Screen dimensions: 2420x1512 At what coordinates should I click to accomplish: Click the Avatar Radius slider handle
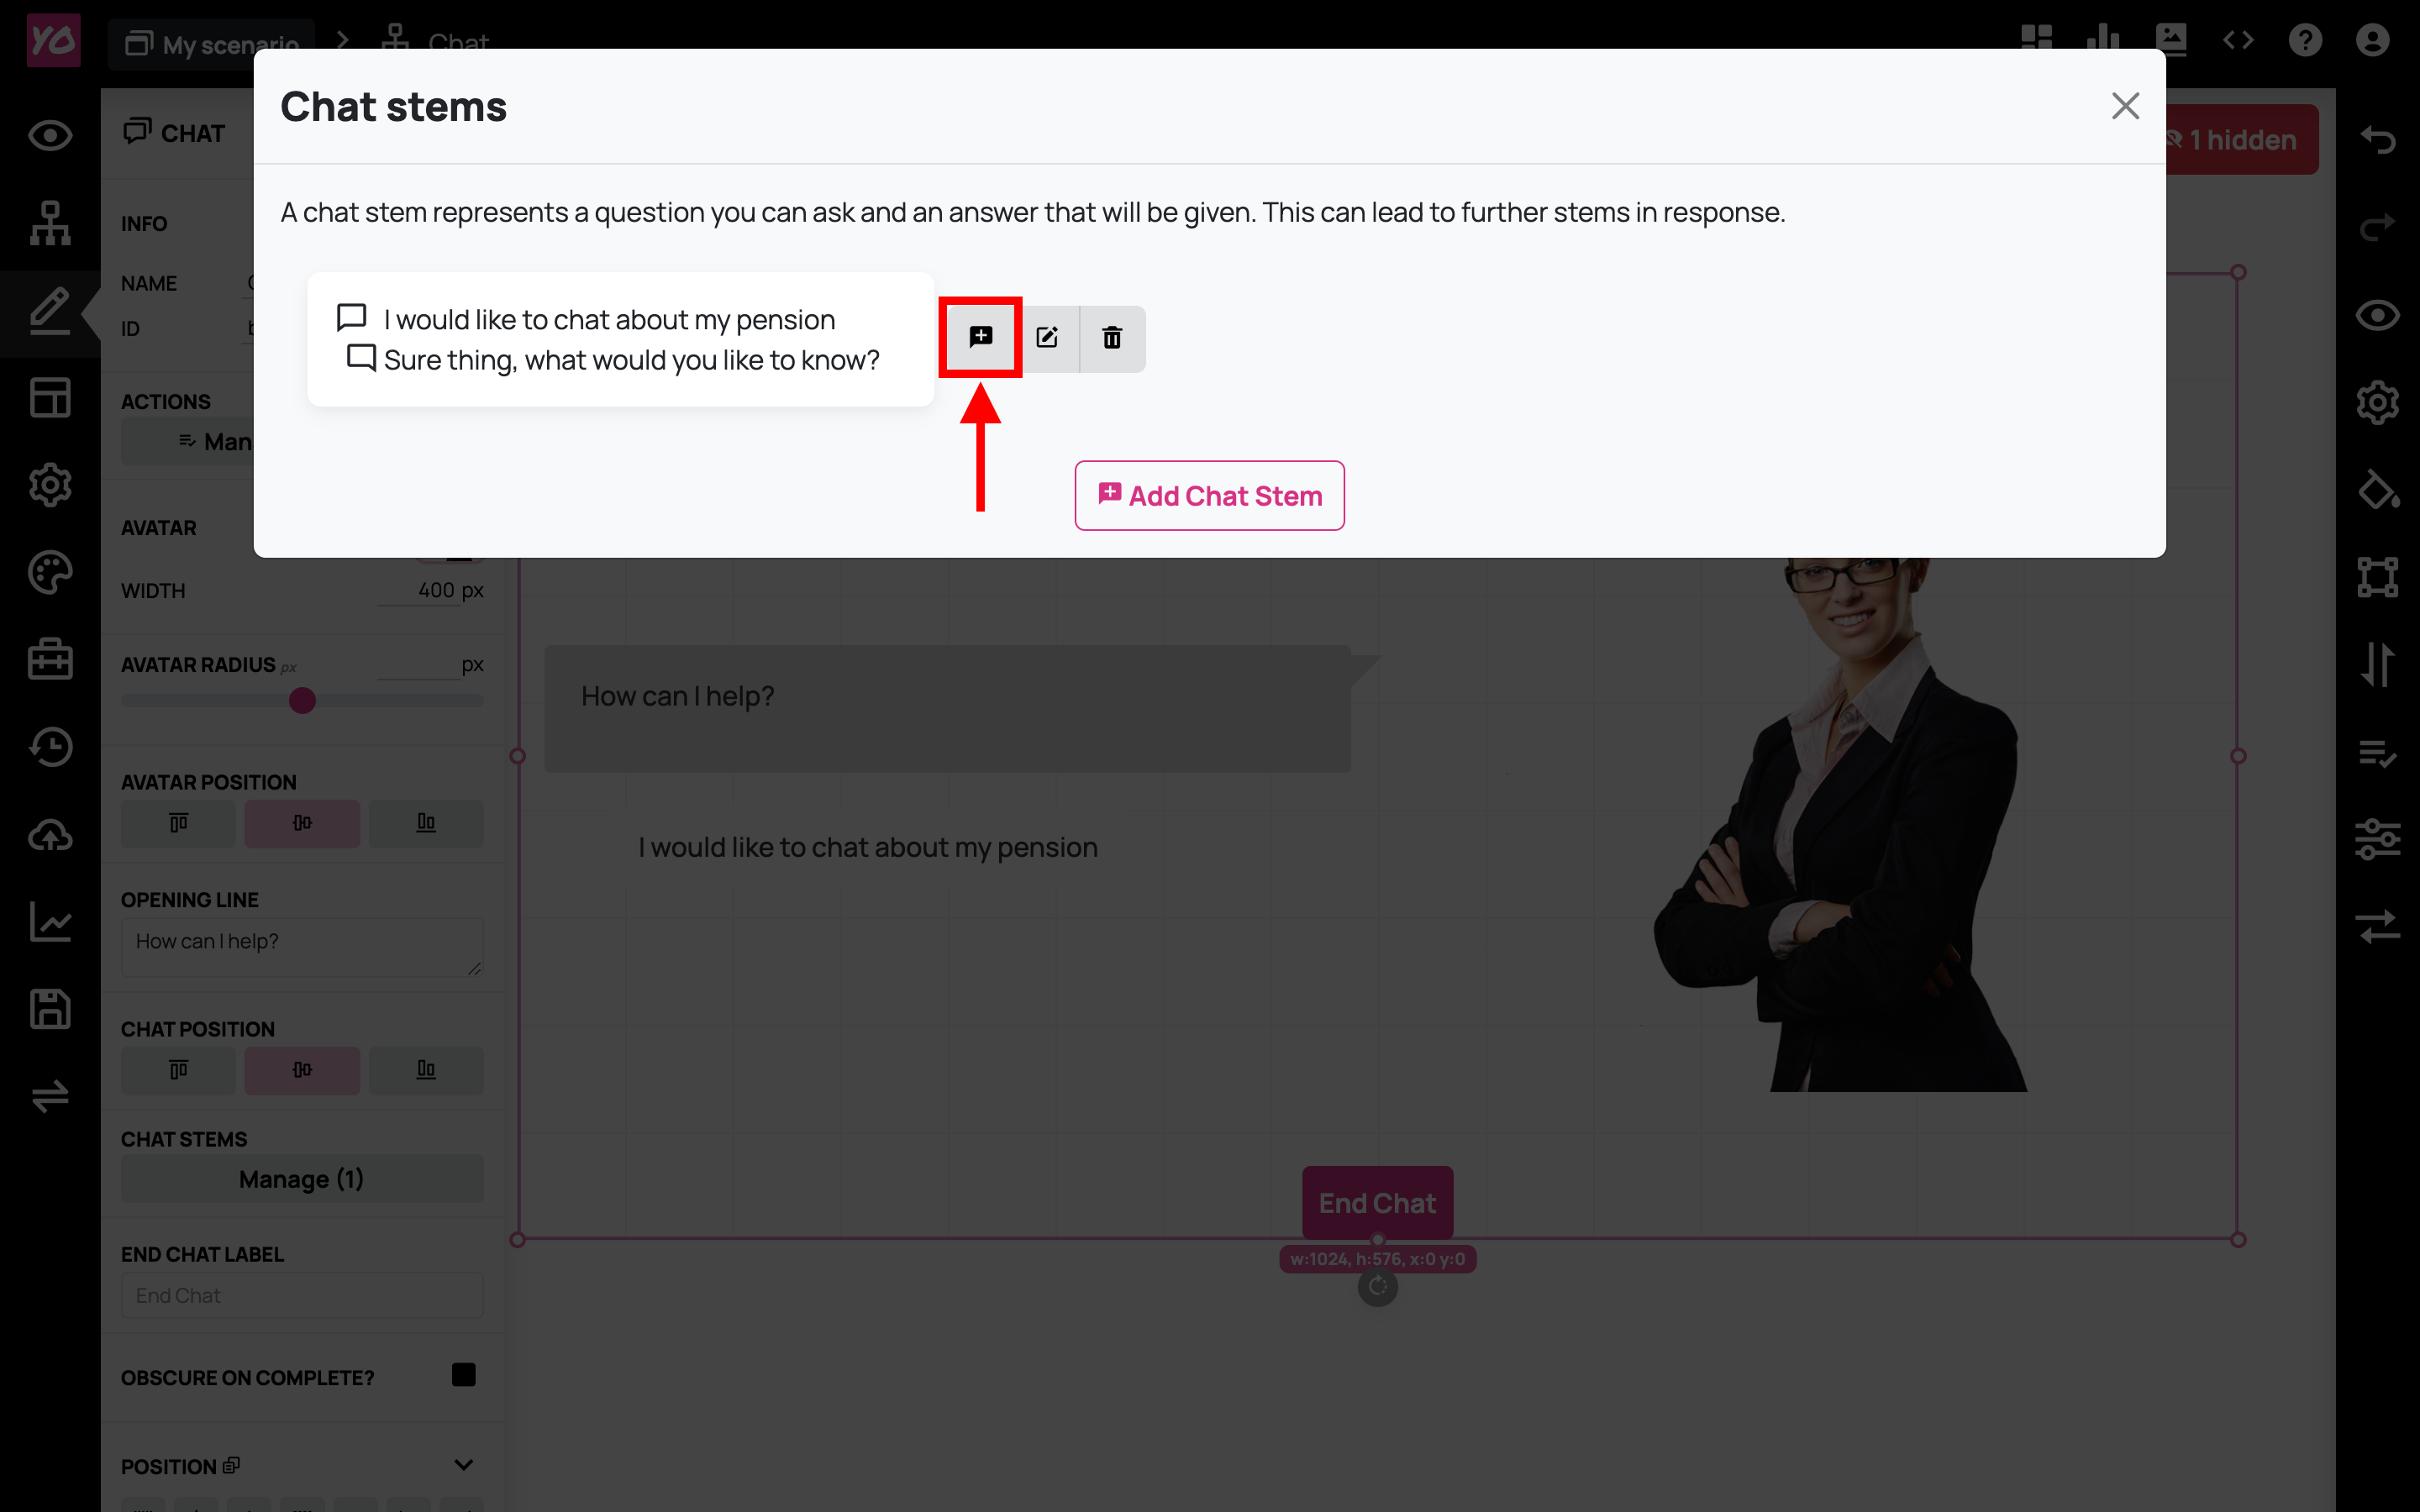pos(302,701)
